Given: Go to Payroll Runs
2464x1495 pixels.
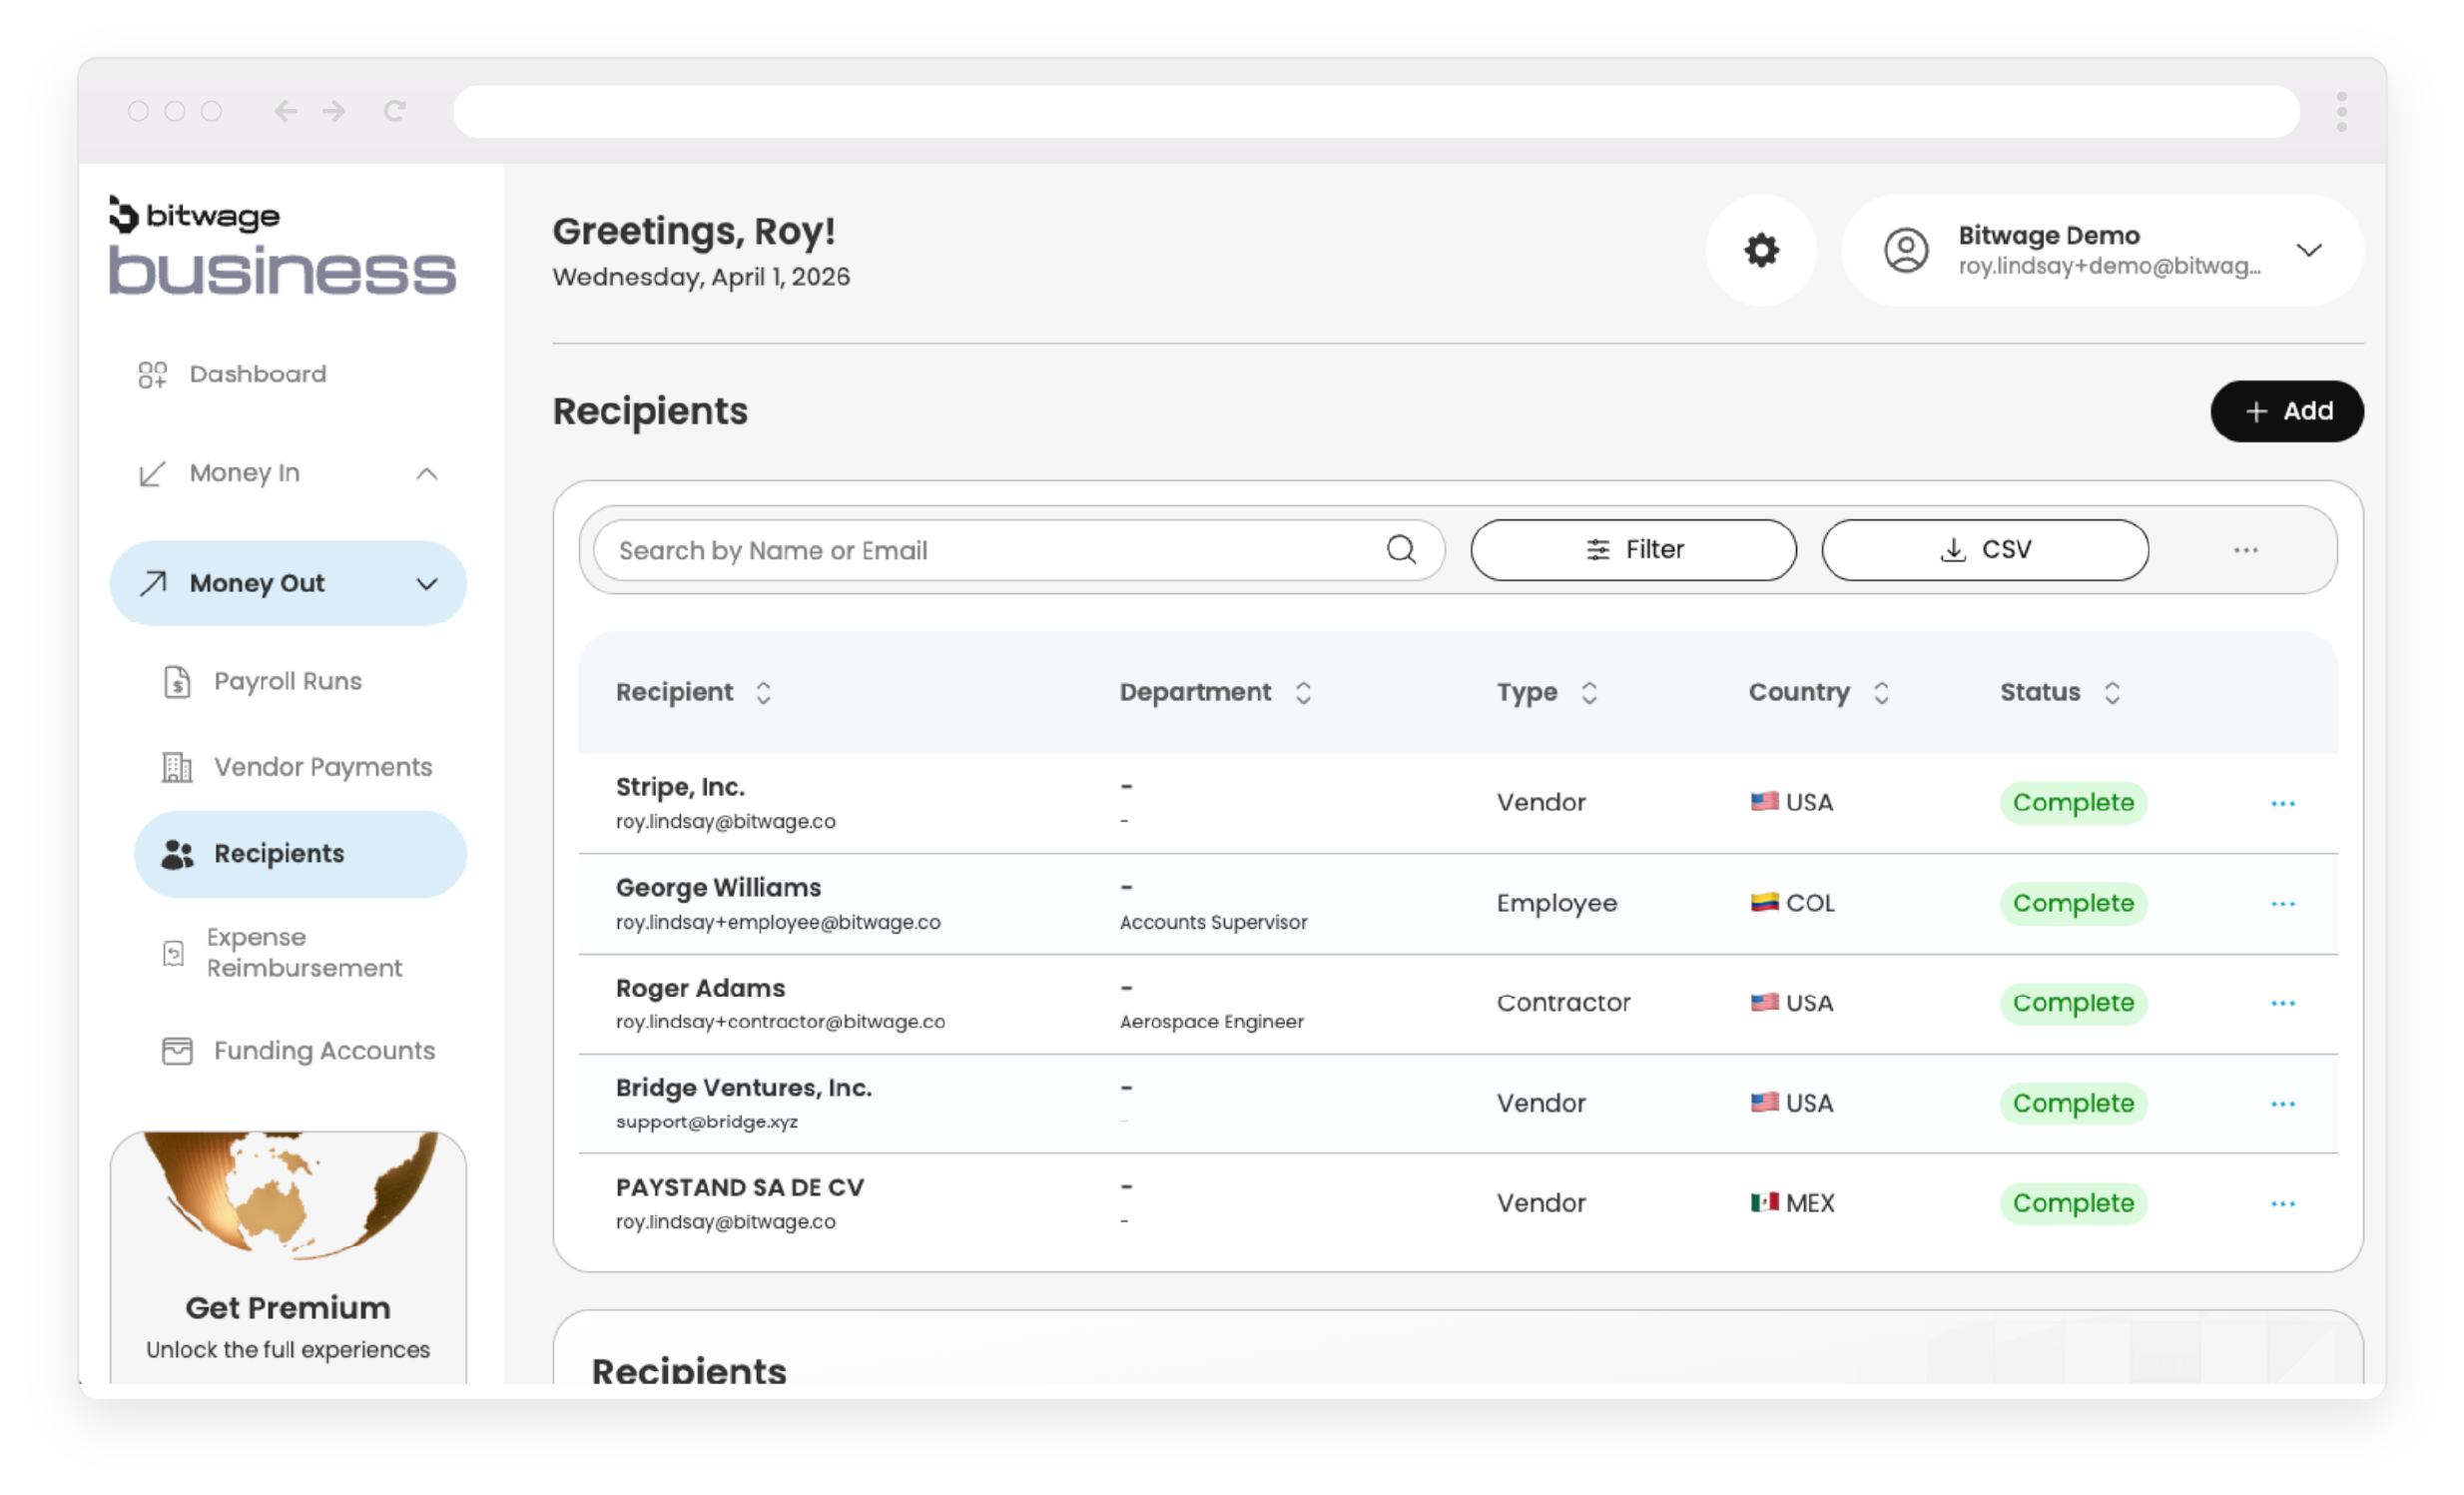Looking at the screenshot, I should point(288,681).
